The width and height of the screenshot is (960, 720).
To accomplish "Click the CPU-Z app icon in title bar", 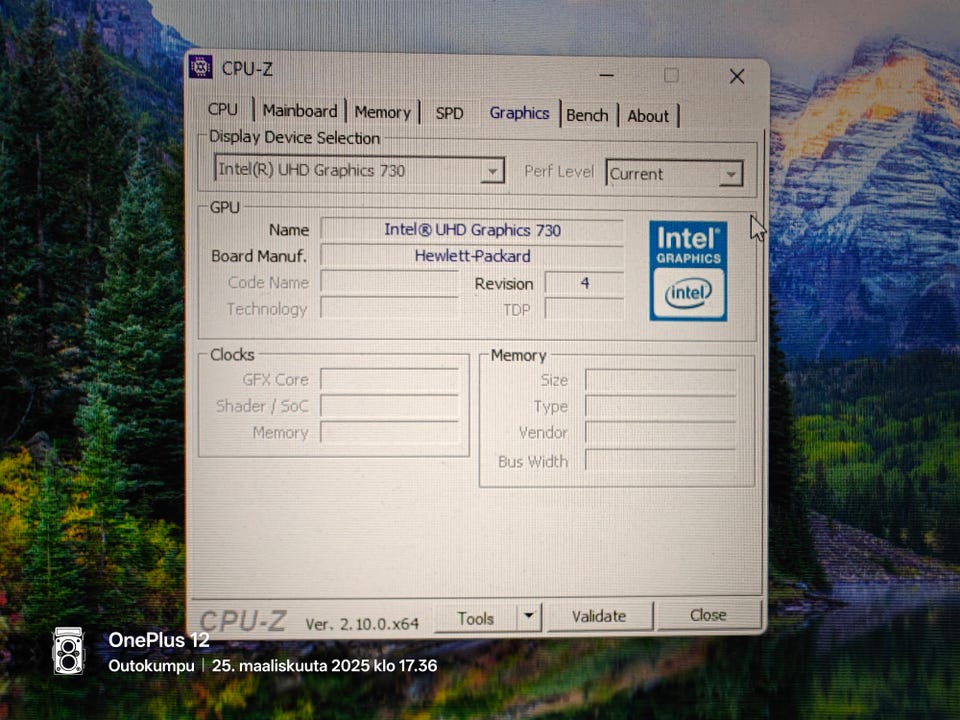I will point(200,67).
